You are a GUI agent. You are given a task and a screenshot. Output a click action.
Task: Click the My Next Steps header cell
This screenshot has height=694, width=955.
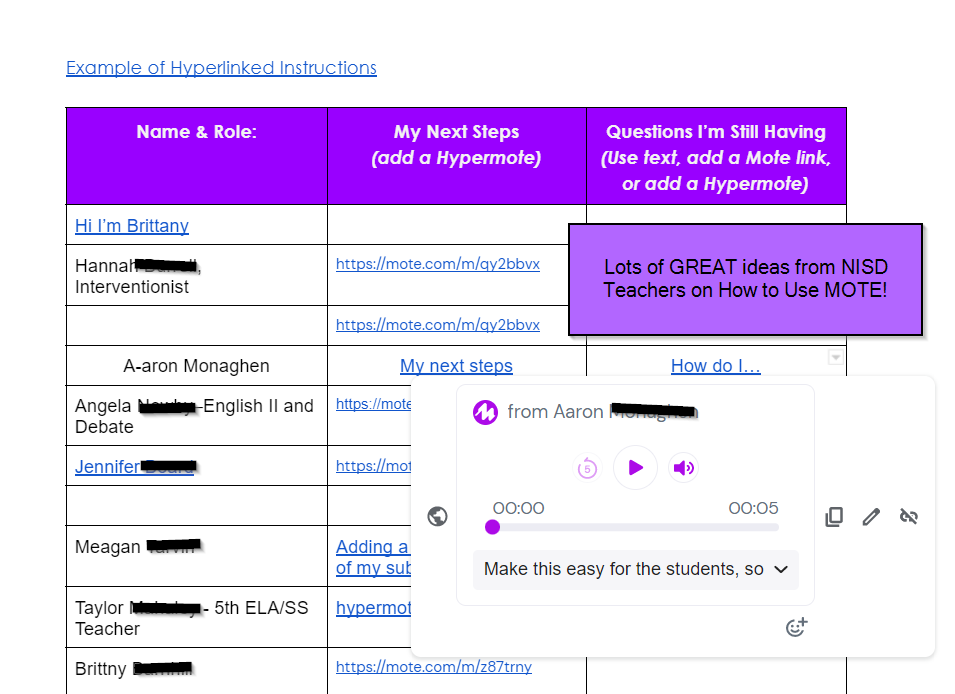pyautogui.click(x=457, y=156)
